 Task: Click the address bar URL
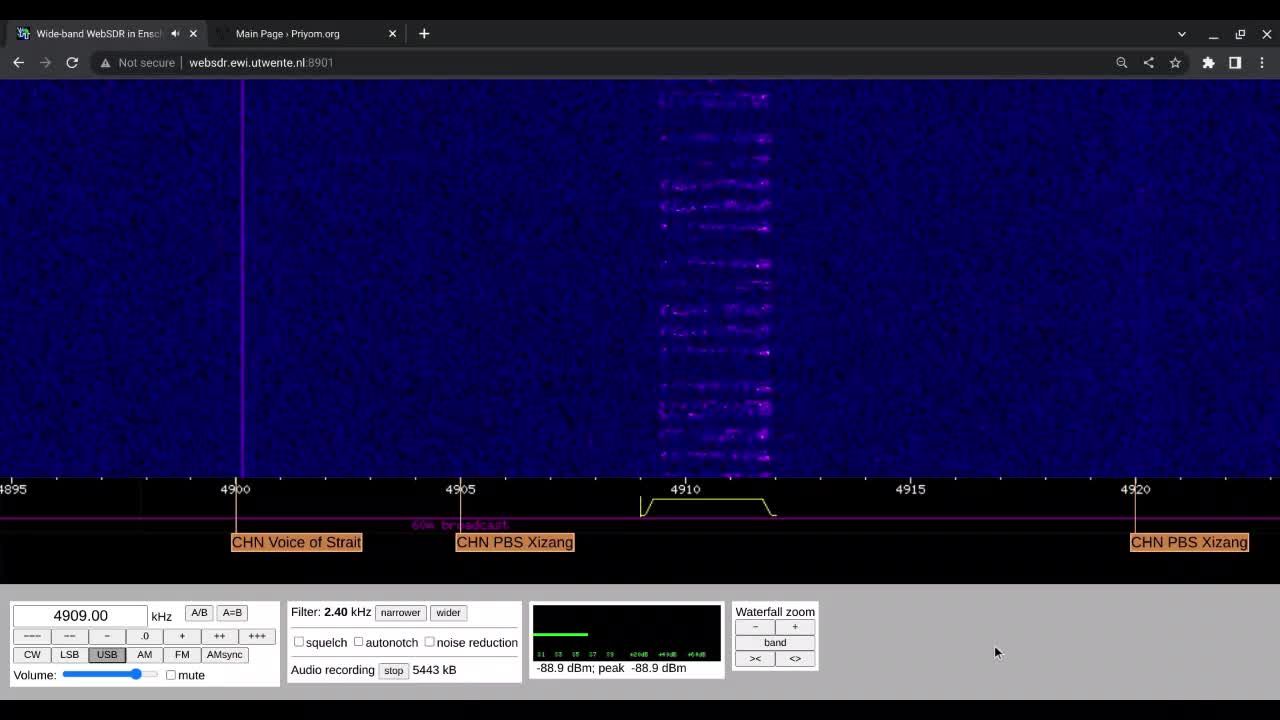261,62
